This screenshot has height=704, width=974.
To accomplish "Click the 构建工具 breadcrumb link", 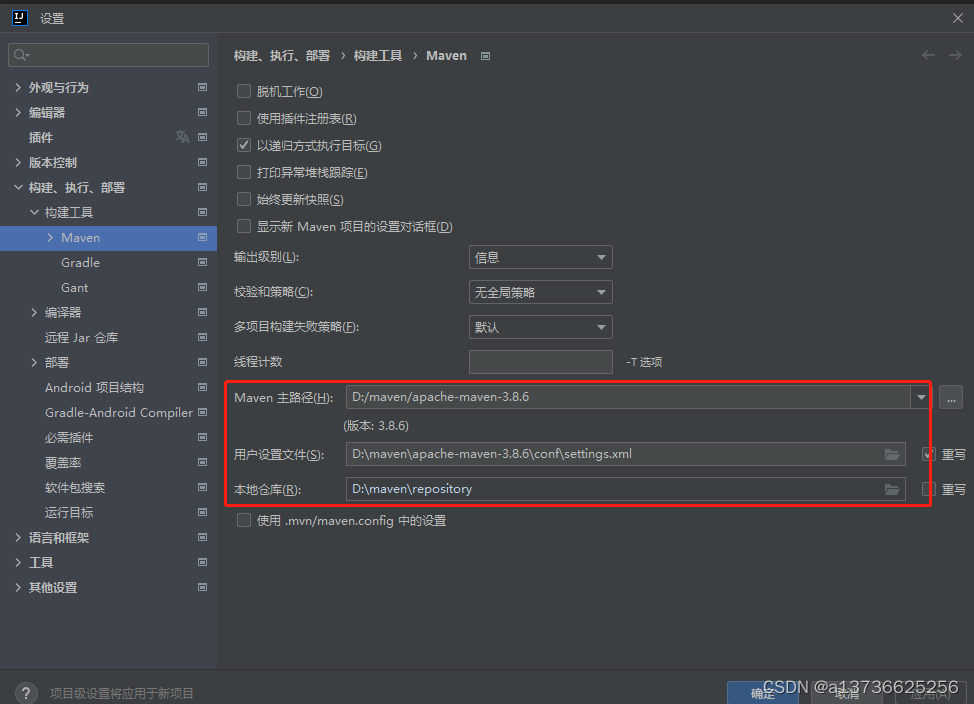I will [378, 56].
